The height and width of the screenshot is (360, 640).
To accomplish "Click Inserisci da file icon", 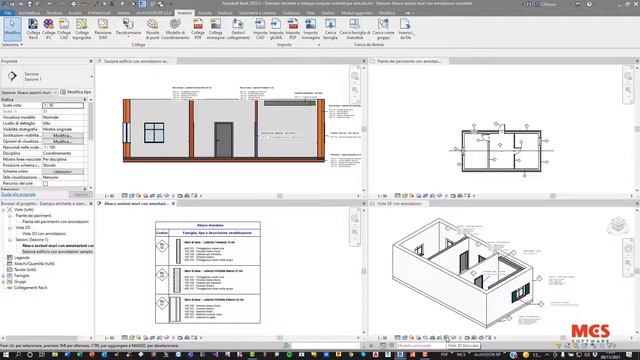I will pyautogui.click(x=405, y=29).
